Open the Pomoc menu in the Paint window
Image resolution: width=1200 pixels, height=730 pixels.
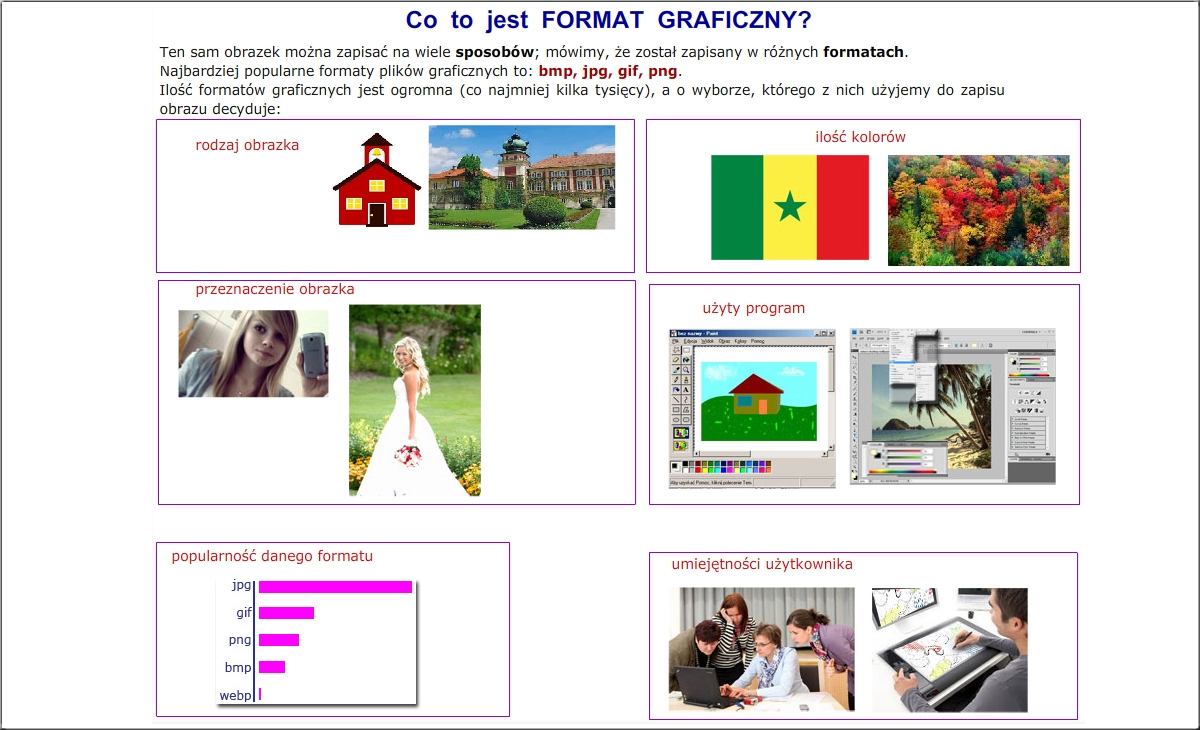(x=757, y=341)
